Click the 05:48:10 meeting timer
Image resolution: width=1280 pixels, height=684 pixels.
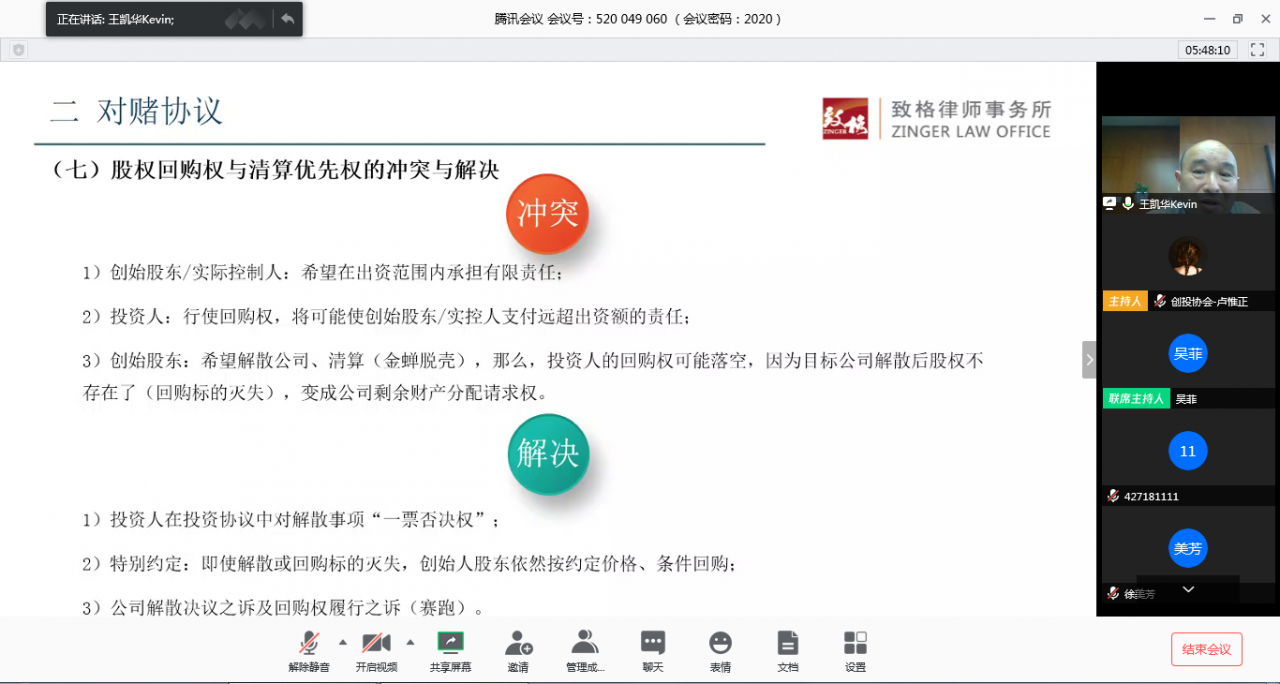1208,49
